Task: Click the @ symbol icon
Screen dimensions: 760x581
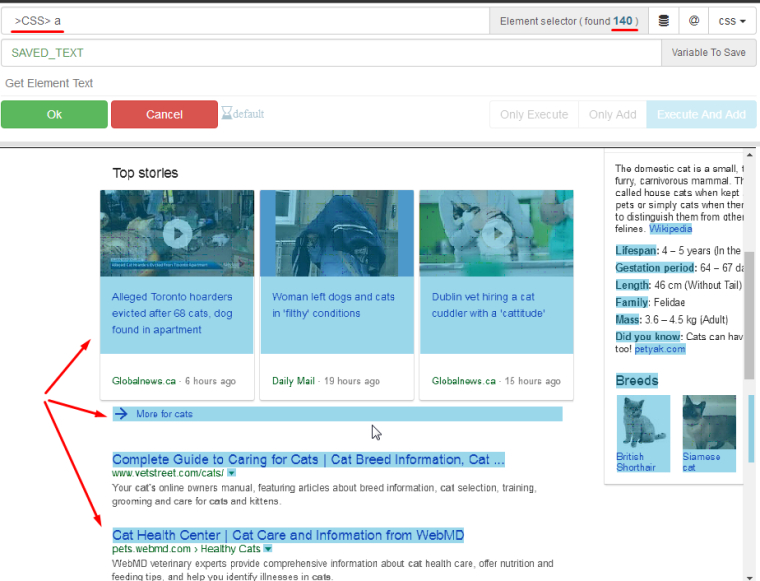Action: point(694,20)
